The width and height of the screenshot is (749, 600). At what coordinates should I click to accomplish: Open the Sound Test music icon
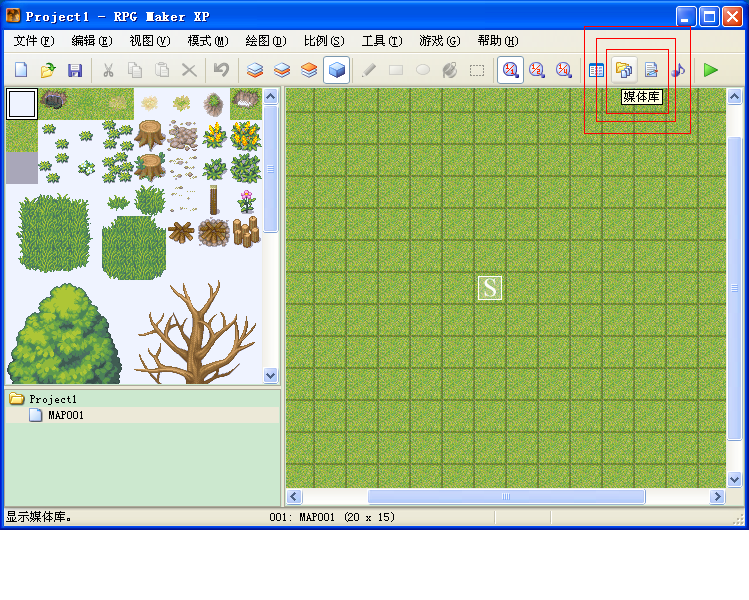pyautogui.click(x=678, y=70)
